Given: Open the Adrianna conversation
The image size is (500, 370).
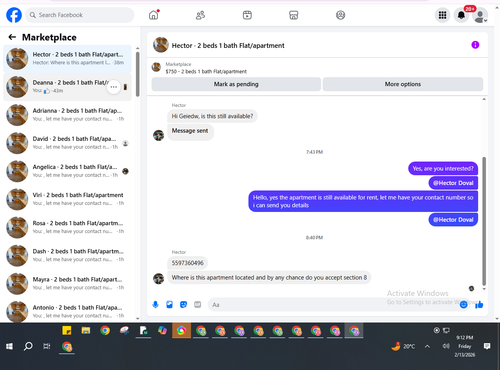Looking at the screenshot, I should click(x=67, y=115).
